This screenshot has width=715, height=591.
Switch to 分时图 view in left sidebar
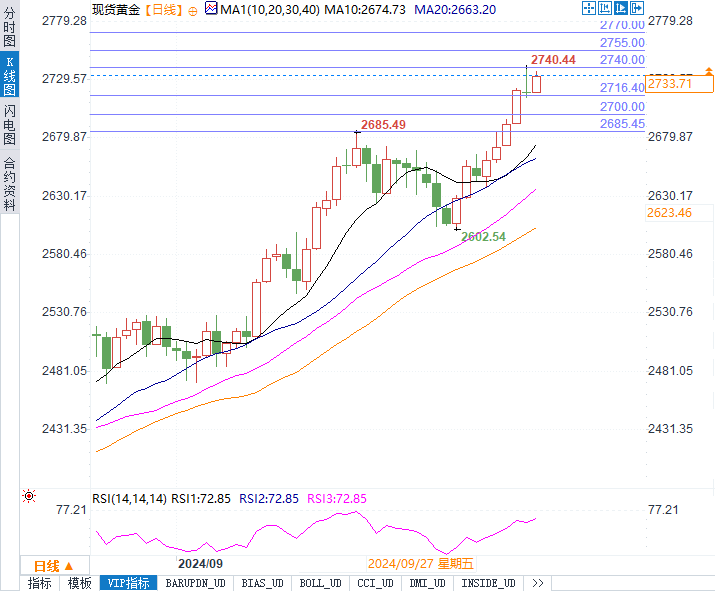point(9,30)
